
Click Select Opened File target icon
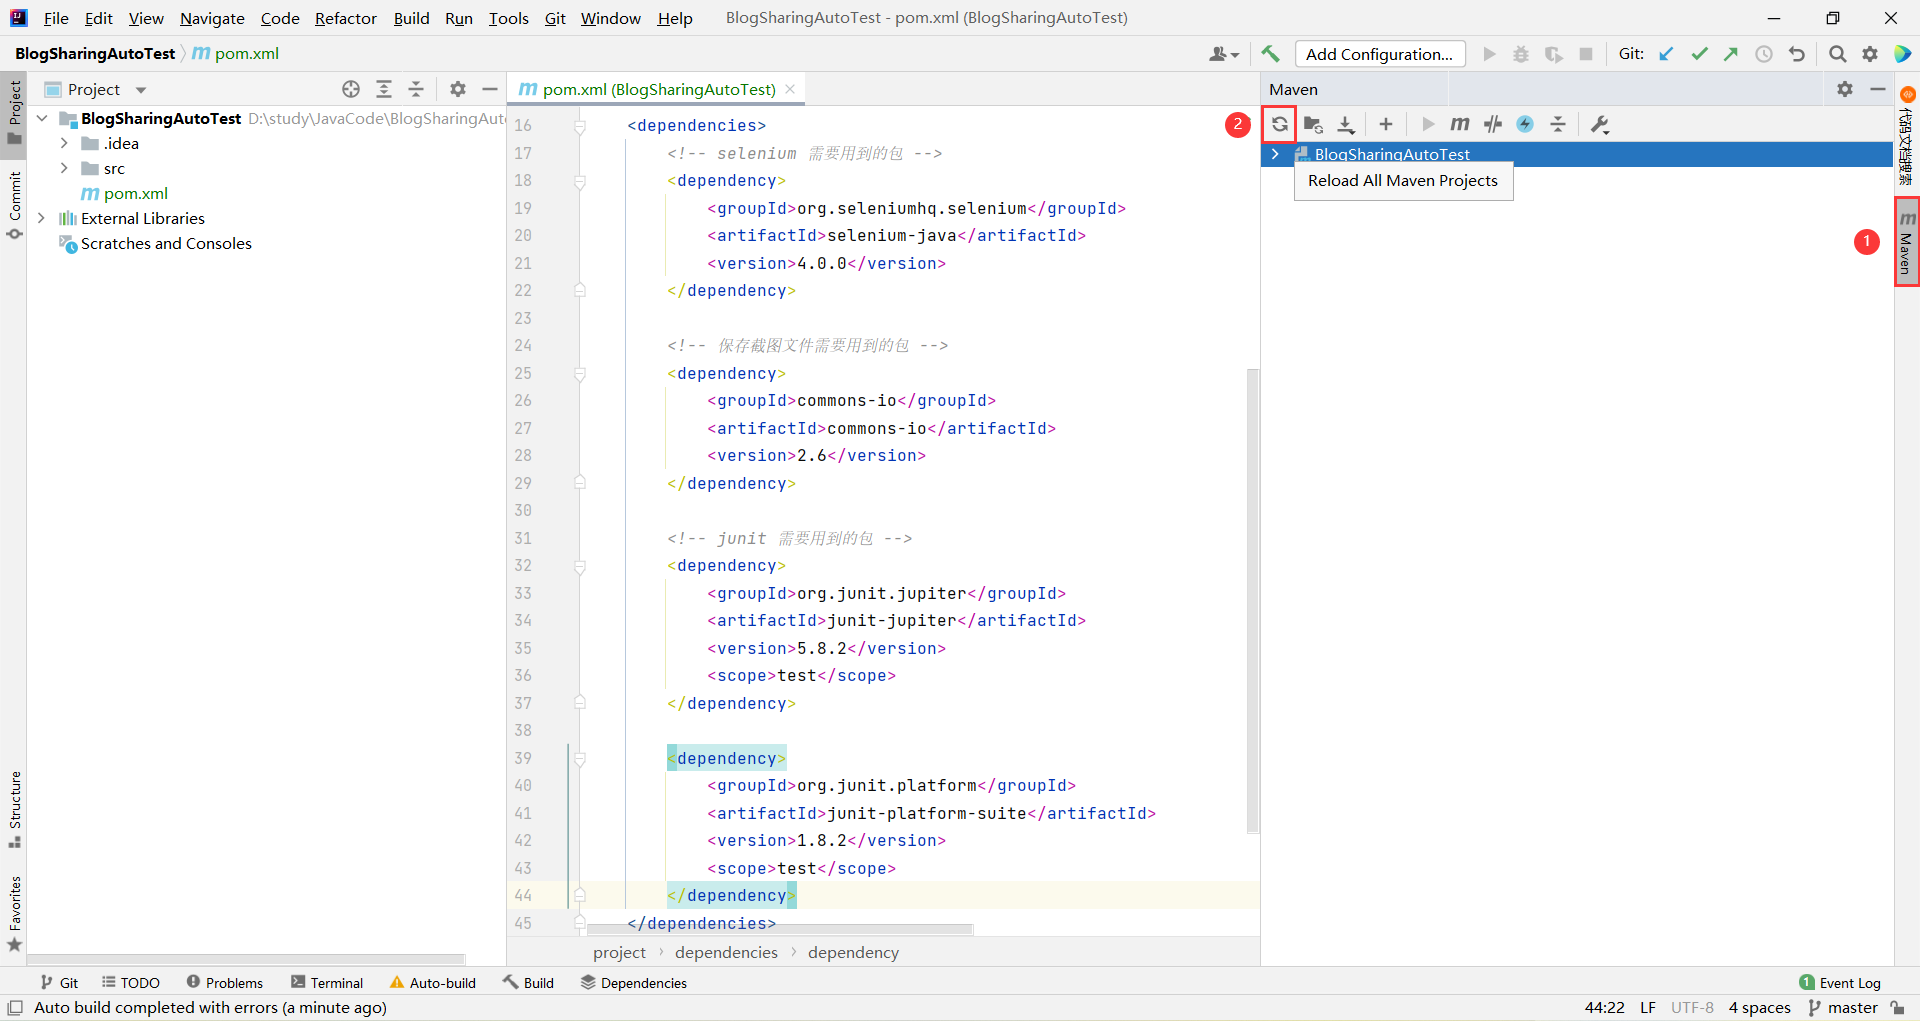[351, 89]
